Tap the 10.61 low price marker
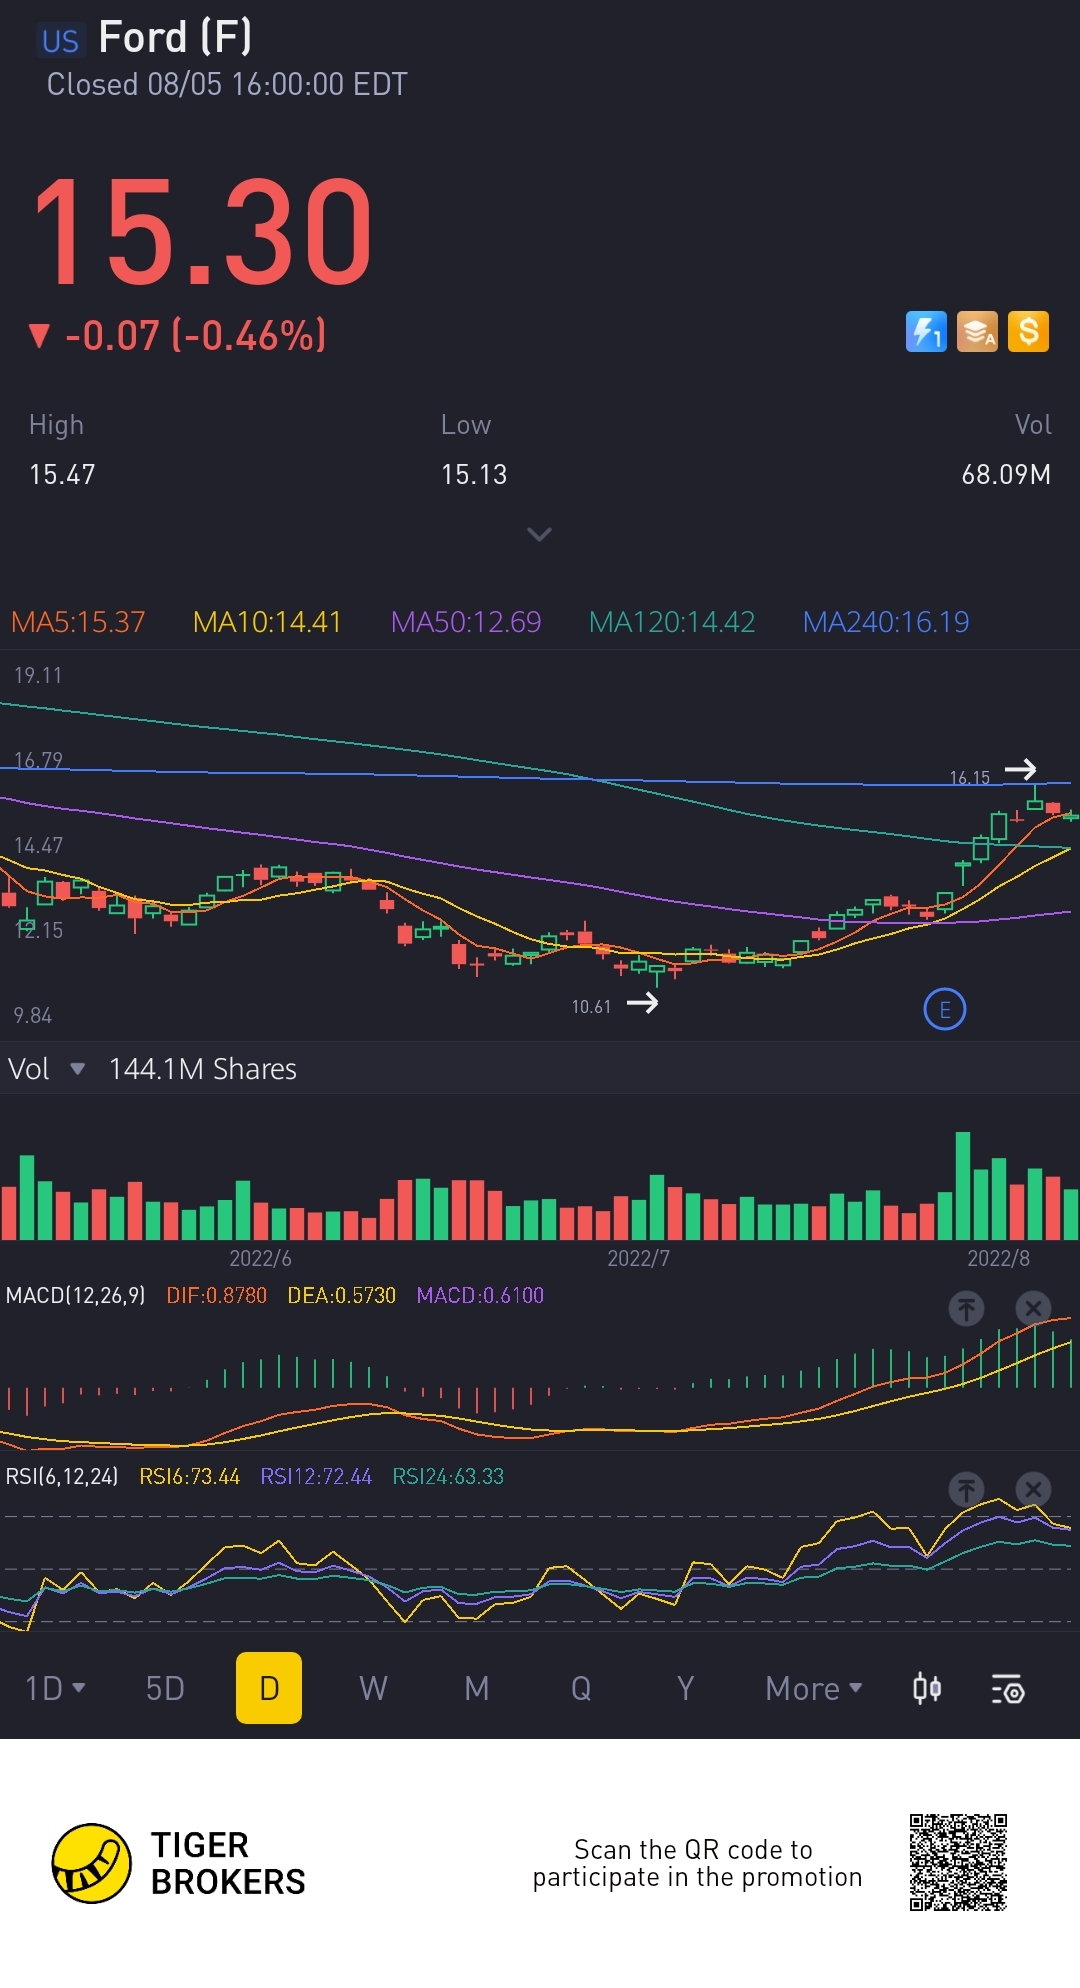Screen dimensions: 1080x1988 591,1006
